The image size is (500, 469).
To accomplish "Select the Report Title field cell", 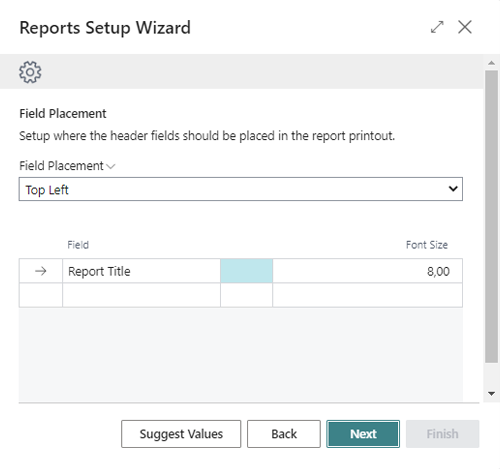I will (141, 271).
